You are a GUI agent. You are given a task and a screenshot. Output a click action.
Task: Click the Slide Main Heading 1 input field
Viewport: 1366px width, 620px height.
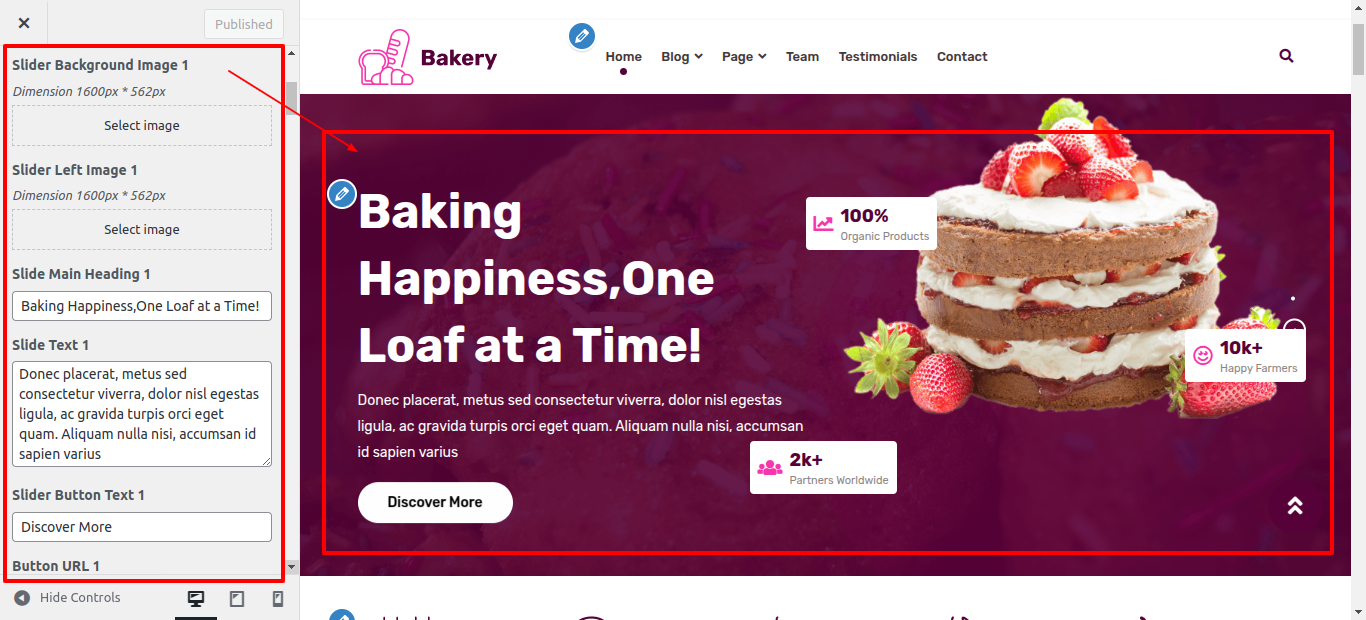pos(142,306)
